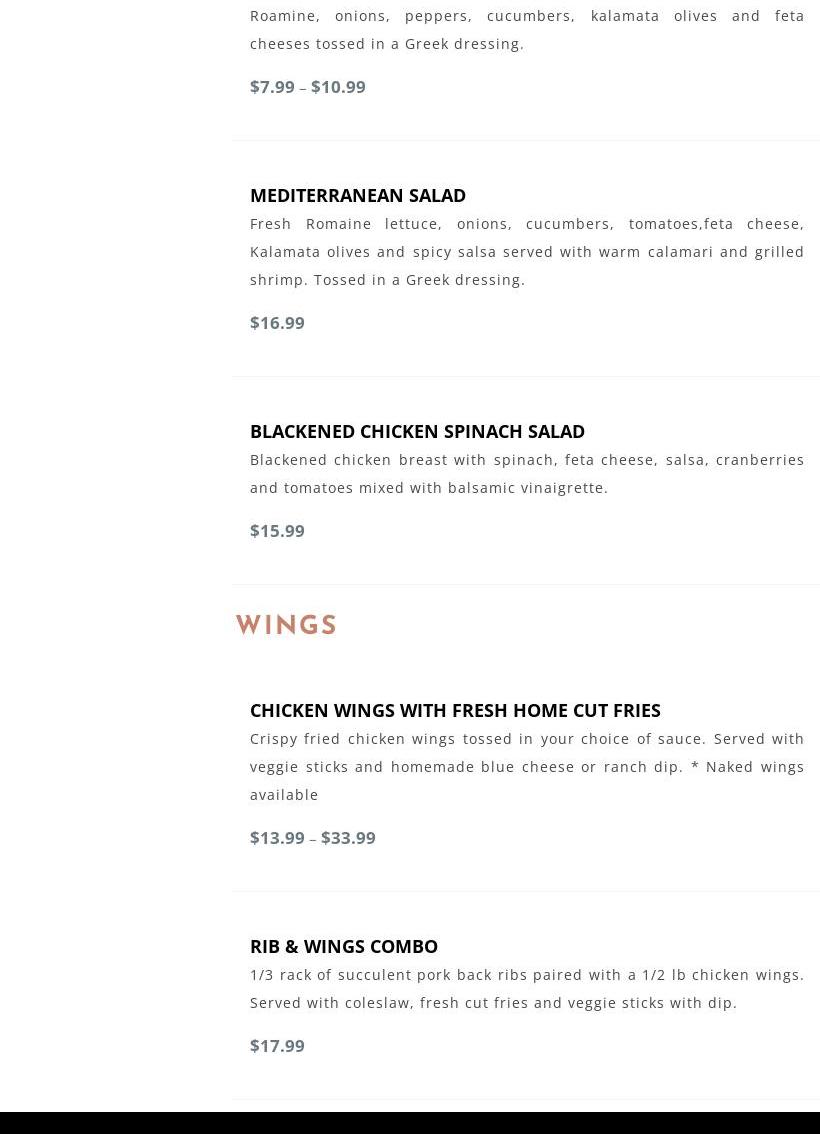This screenshot has height=1134, width=820.
Task: Open the Rib & Wings Combo title
Action: (x=343, y=946)
